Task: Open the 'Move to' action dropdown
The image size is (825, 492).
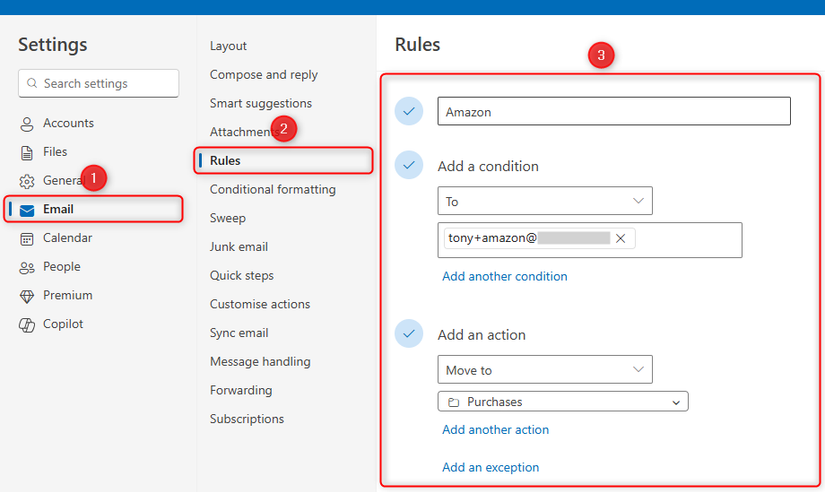Action: [545, 370]
